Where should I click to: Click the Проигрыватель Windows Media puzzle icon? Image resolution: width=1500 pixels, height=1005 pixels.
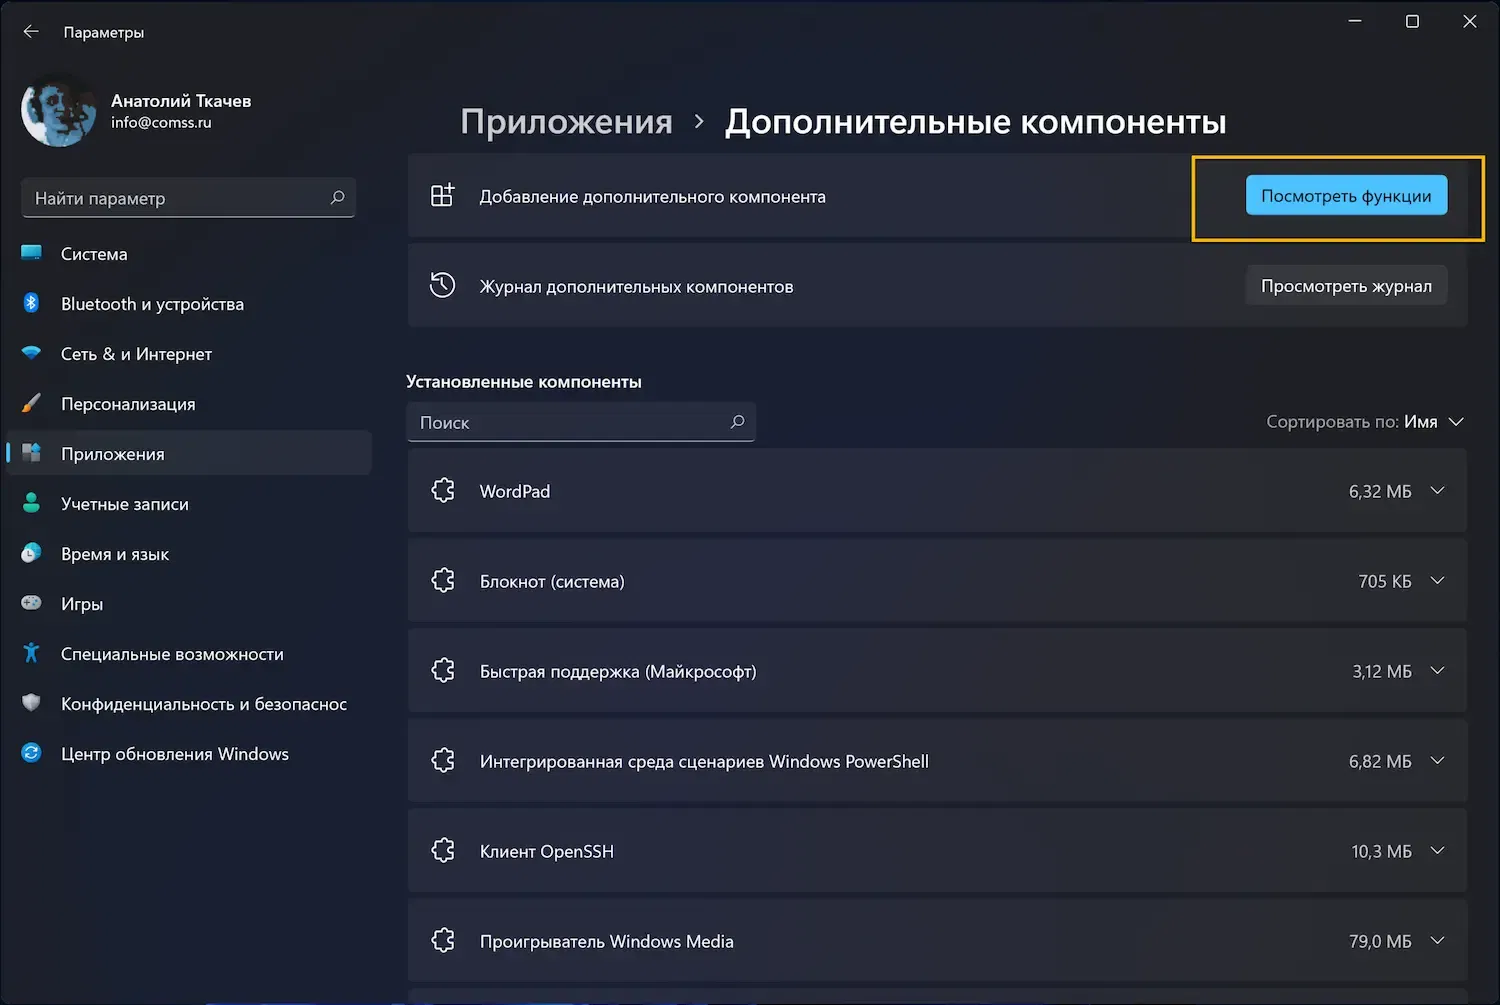coord(443,940)
